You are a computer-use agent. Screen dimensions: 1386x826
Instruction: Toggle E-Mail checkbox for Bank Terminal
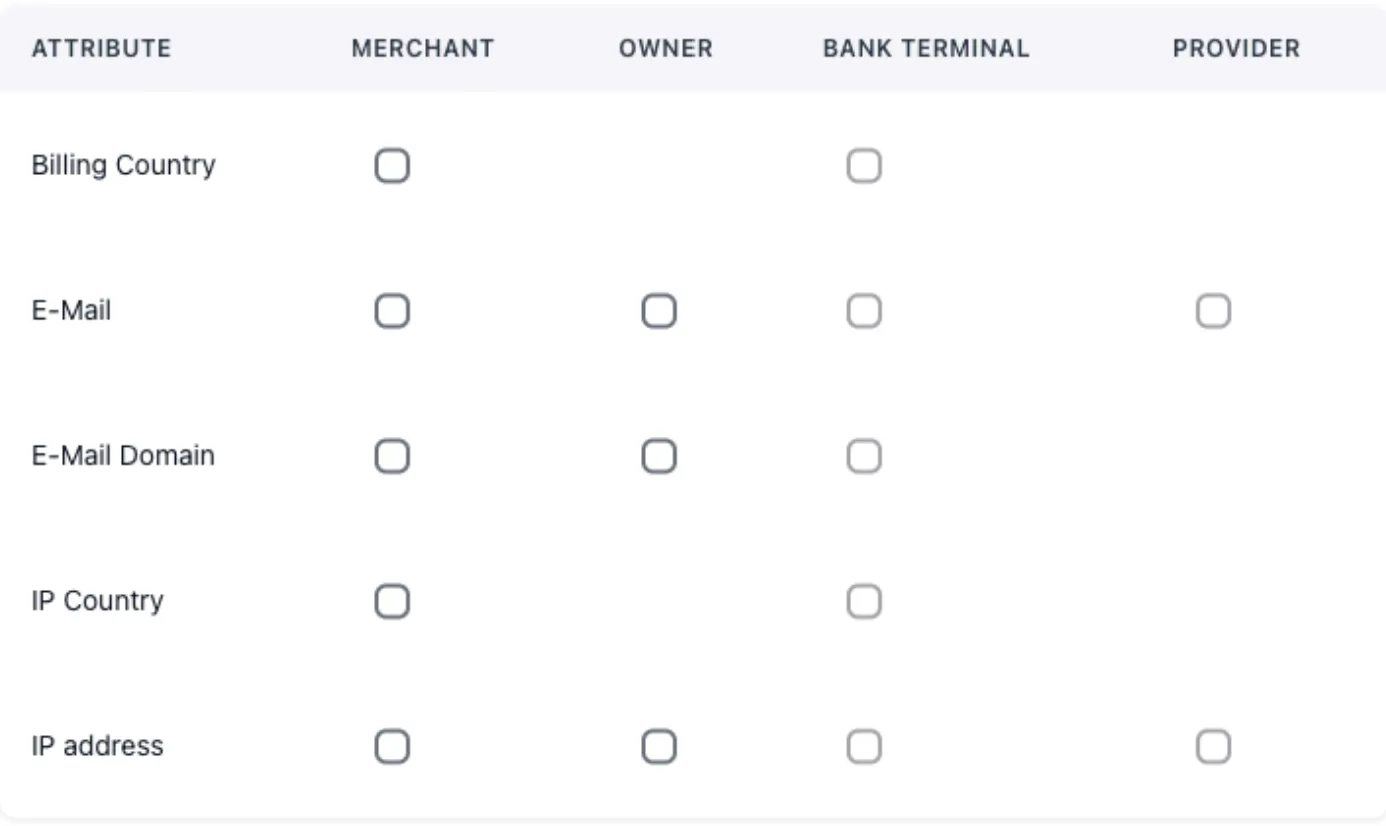coord(864,312)
